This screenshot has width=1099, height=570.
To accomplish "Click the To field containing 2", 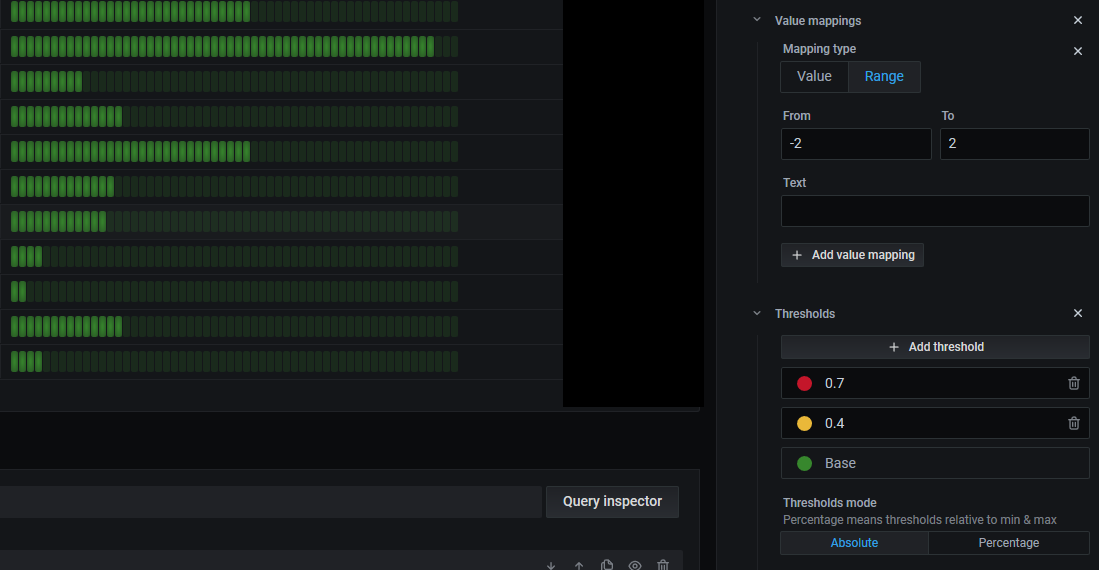I will pos(1014,144).
